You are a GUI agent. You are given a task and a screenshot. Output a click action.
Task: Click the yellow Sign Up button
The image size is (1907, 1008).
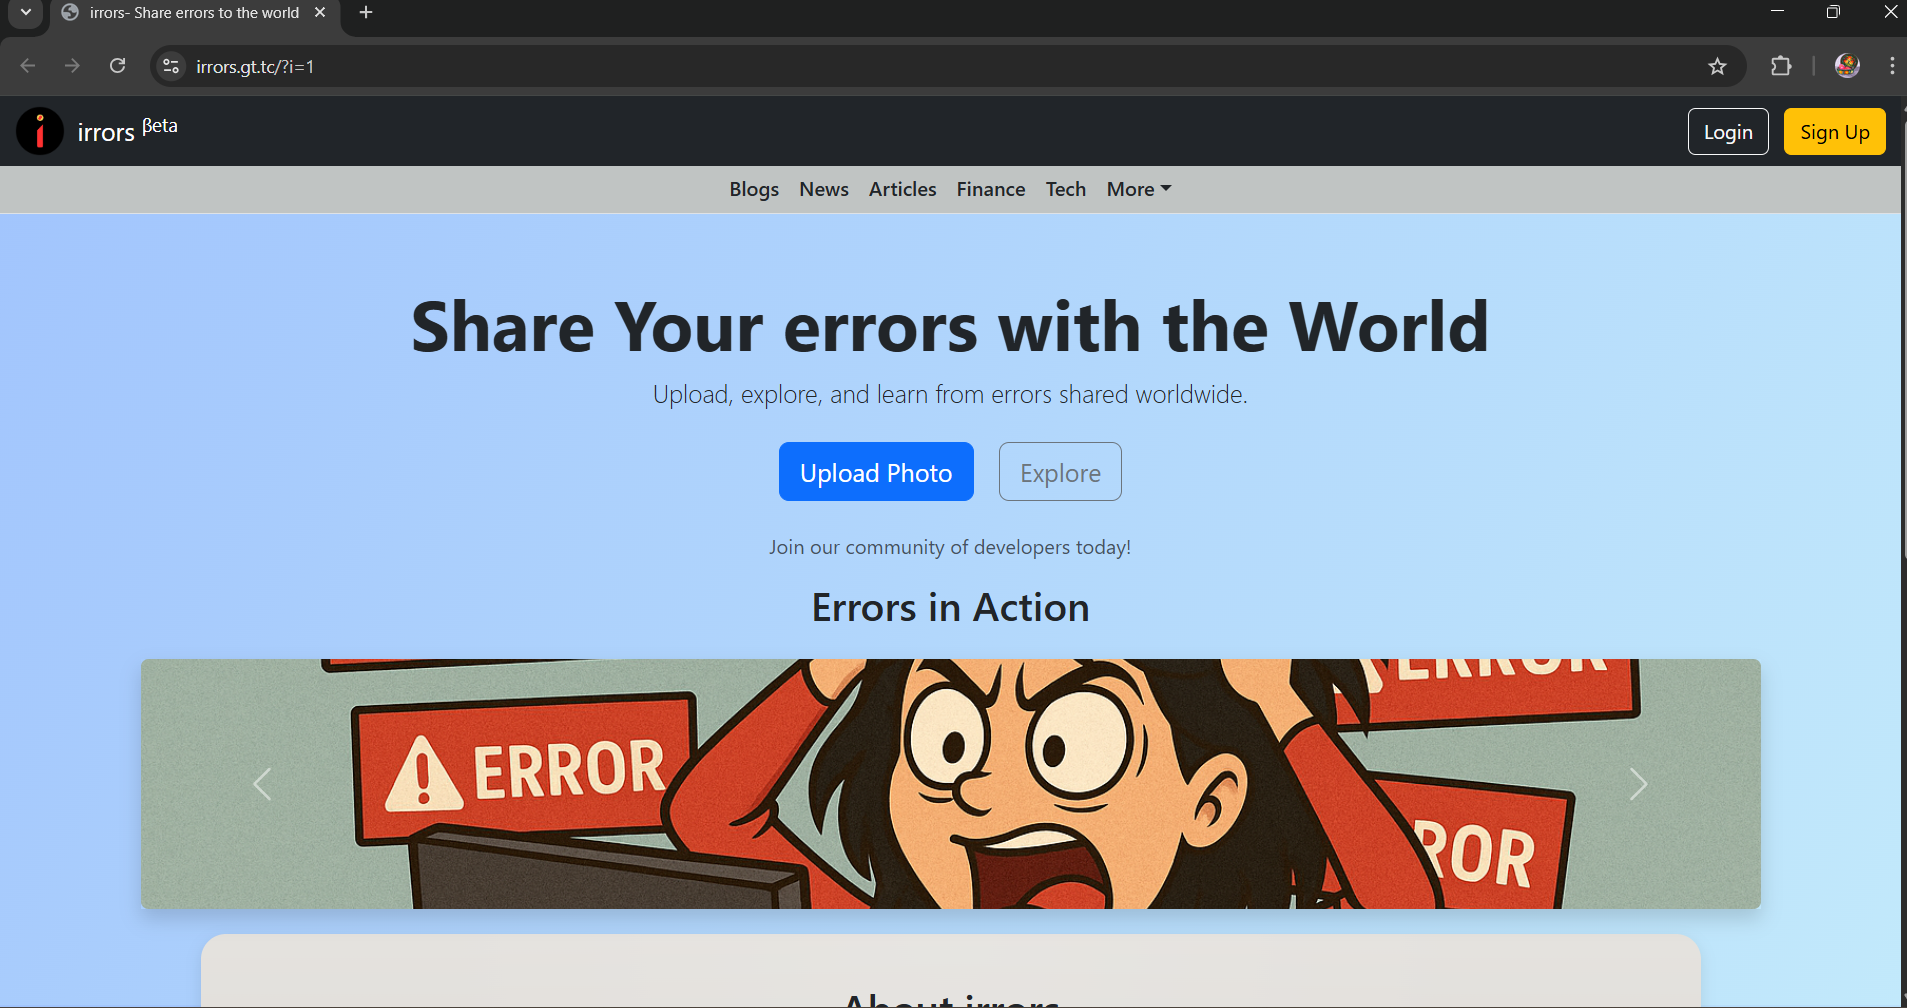1835,132
